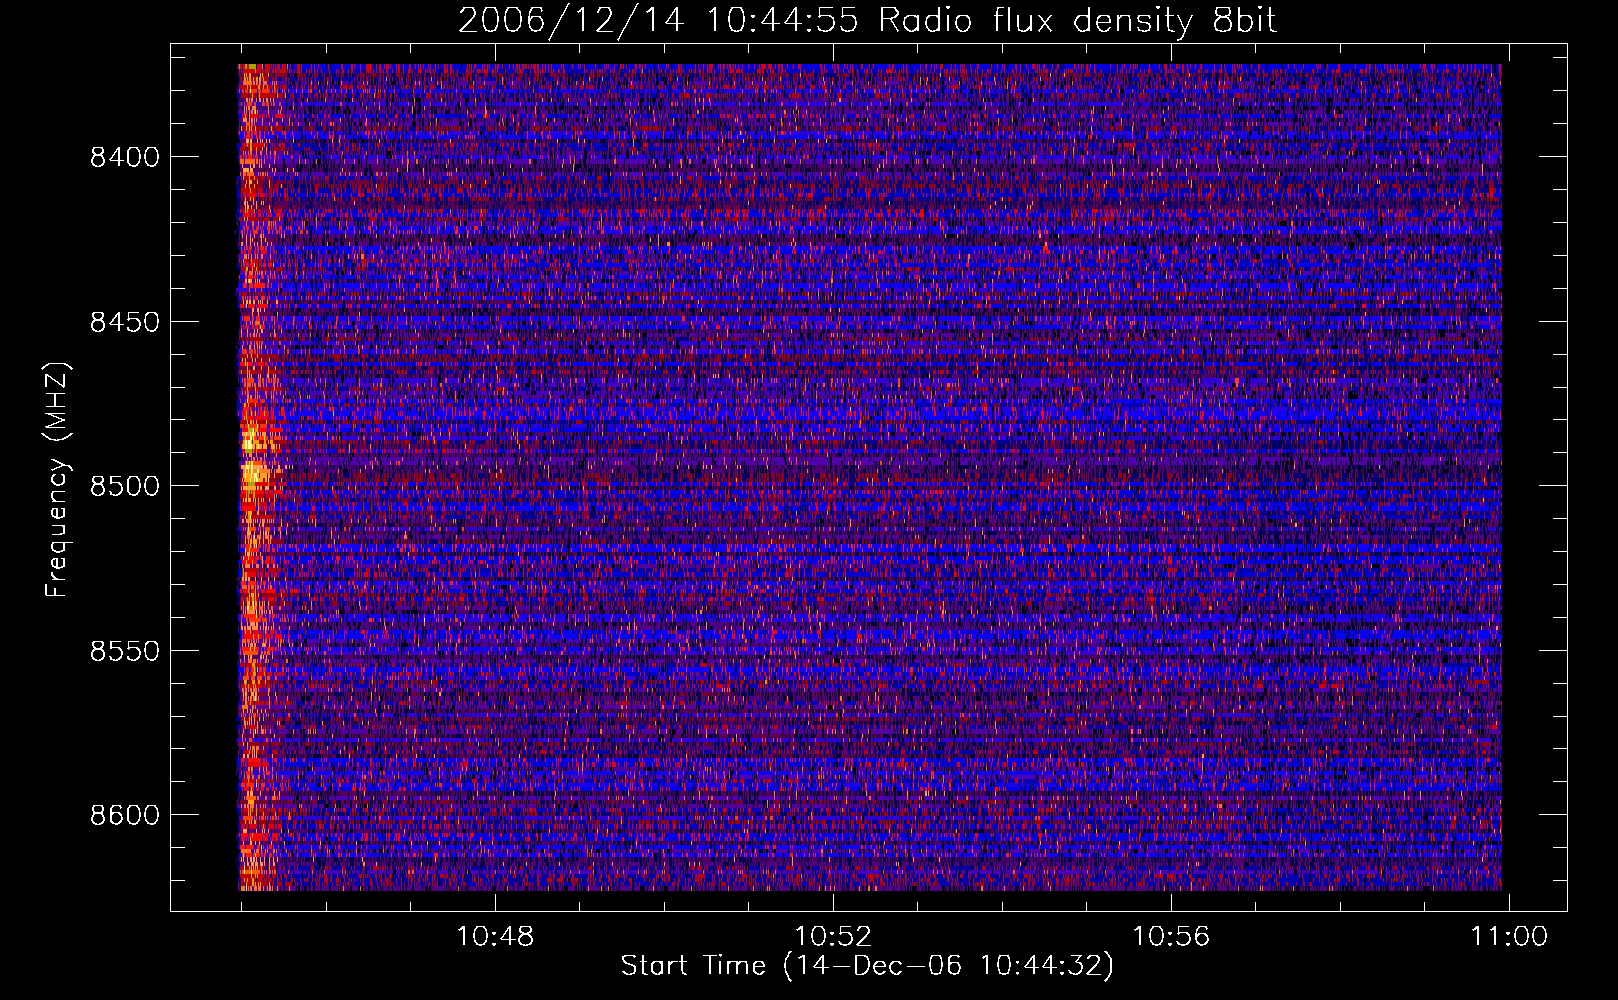
Task: Click the 10:56 time axis label
Action: point(1171,937)
